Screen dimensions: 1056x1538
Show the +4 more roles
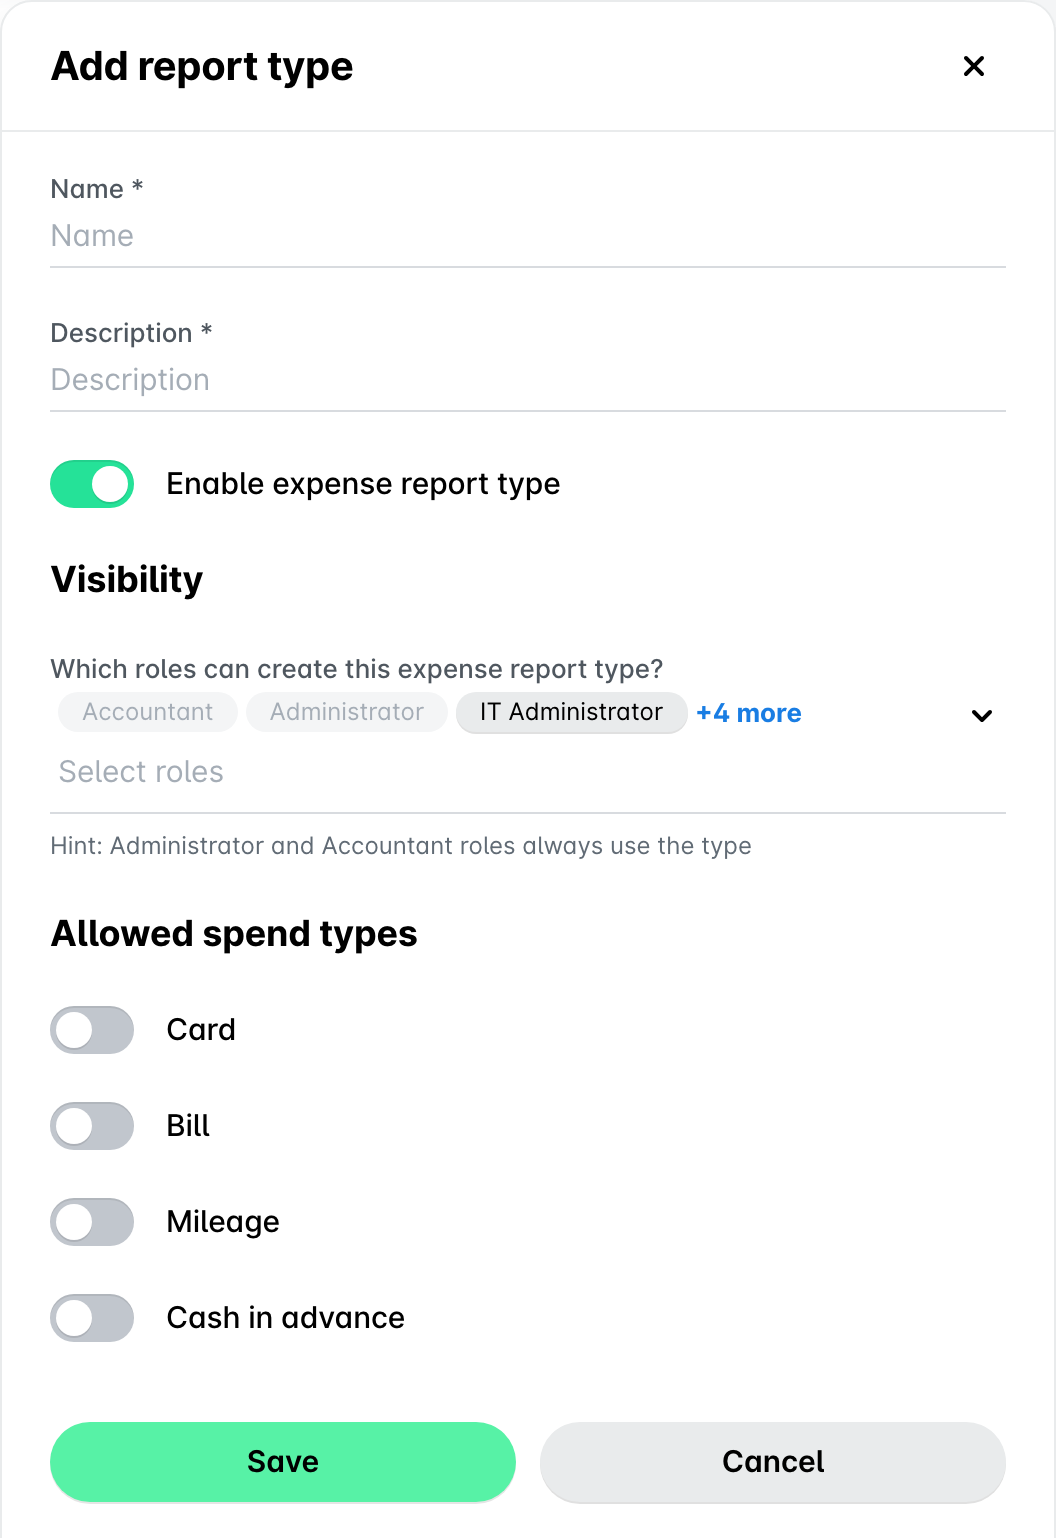click(749, 713)
